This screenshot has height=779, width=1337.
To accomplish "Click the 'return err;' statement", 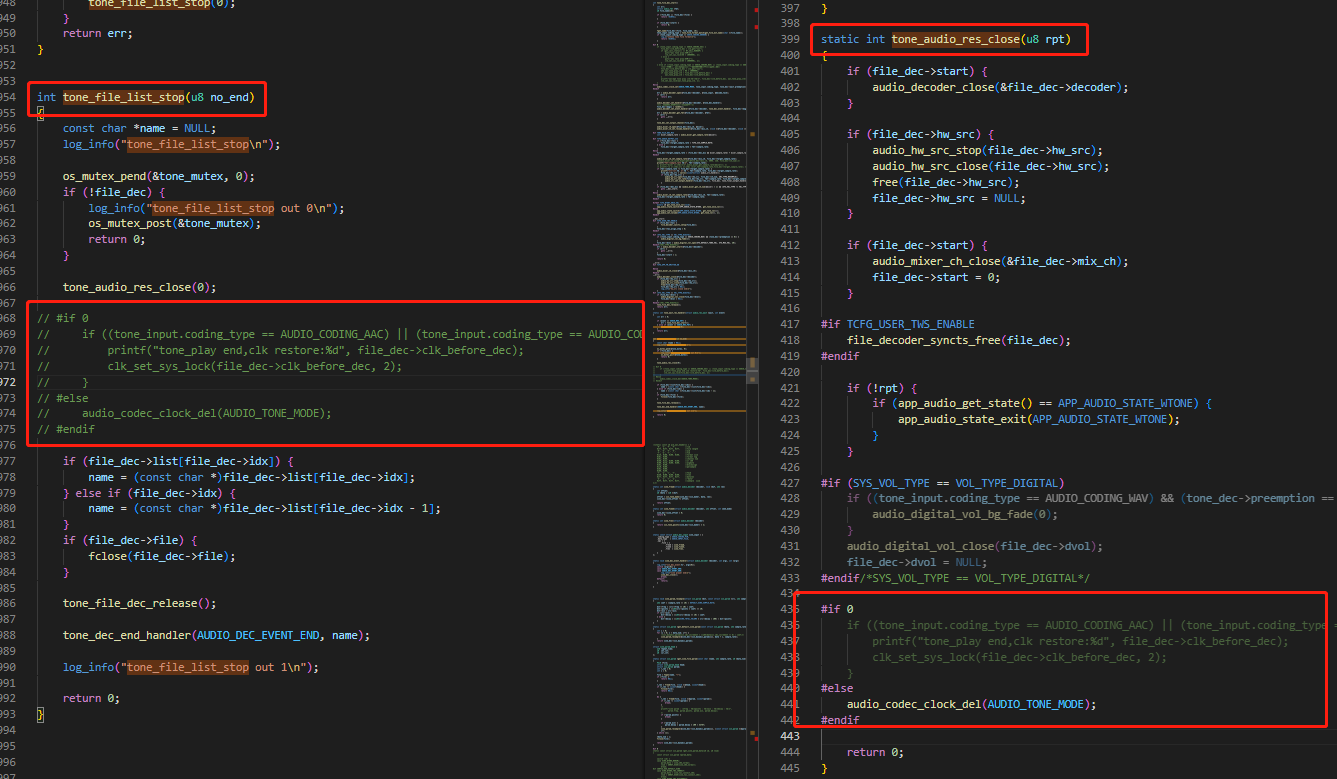I will pos(98,33).
